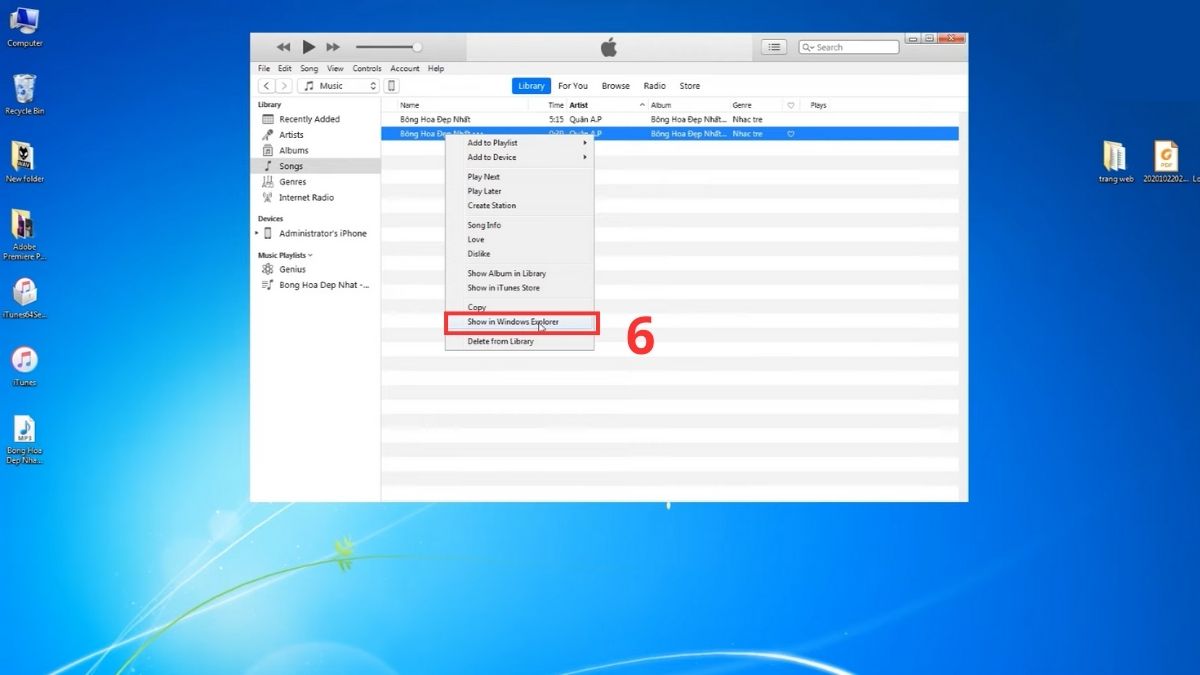Open the File menu
The height and width of the screenshot is (675, 1200).
[x=264, y=69]
